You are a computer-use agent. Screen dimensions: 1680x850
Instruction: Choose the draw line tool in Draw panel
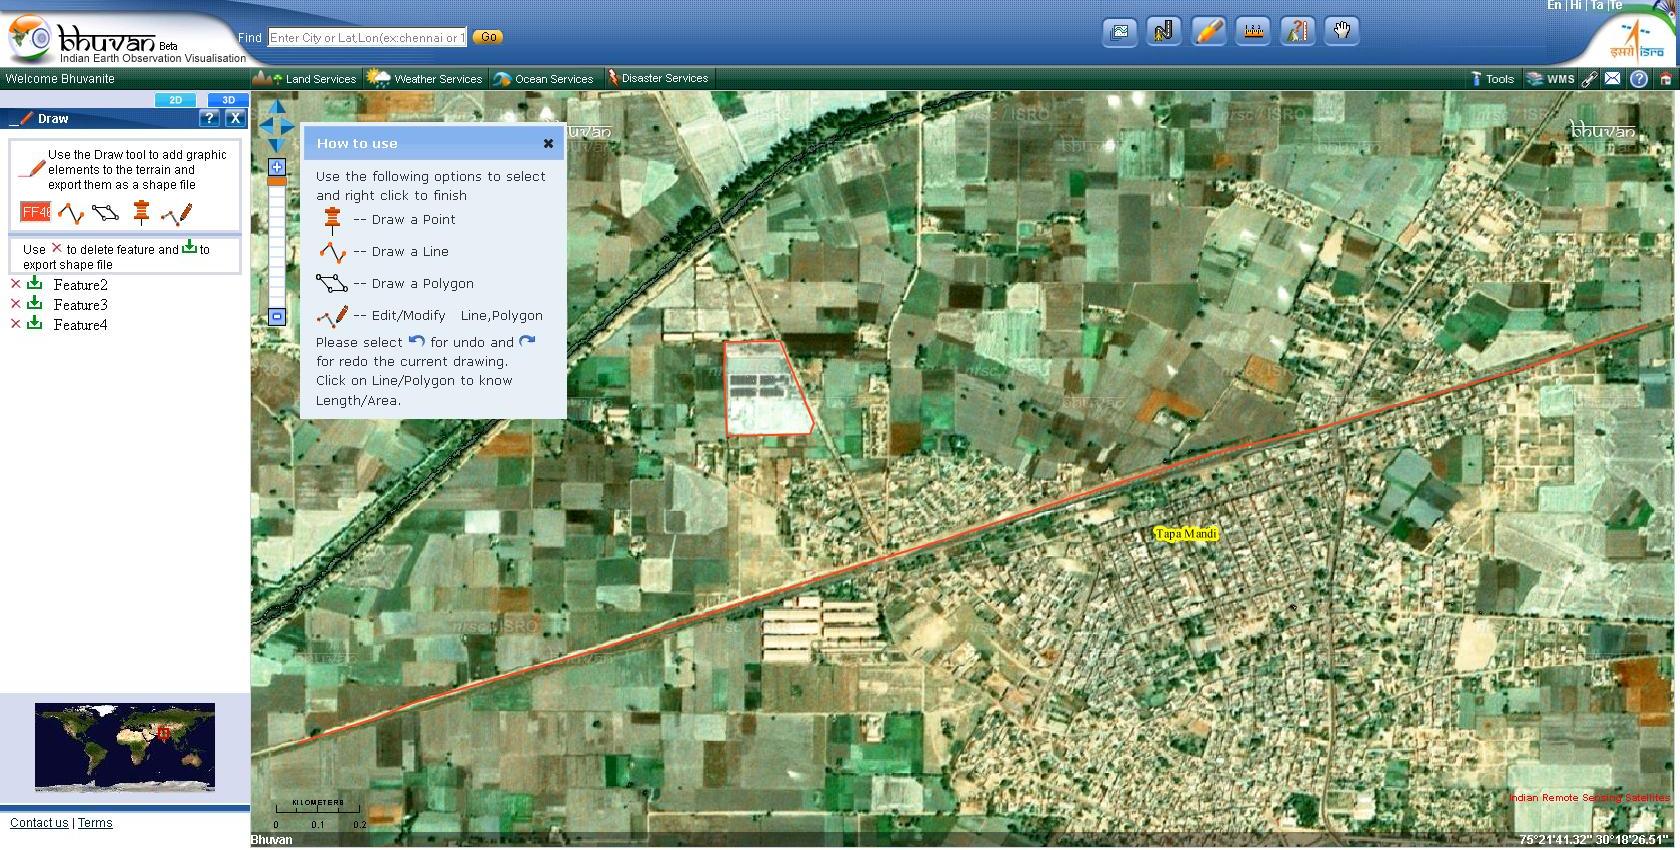[70, 213]
